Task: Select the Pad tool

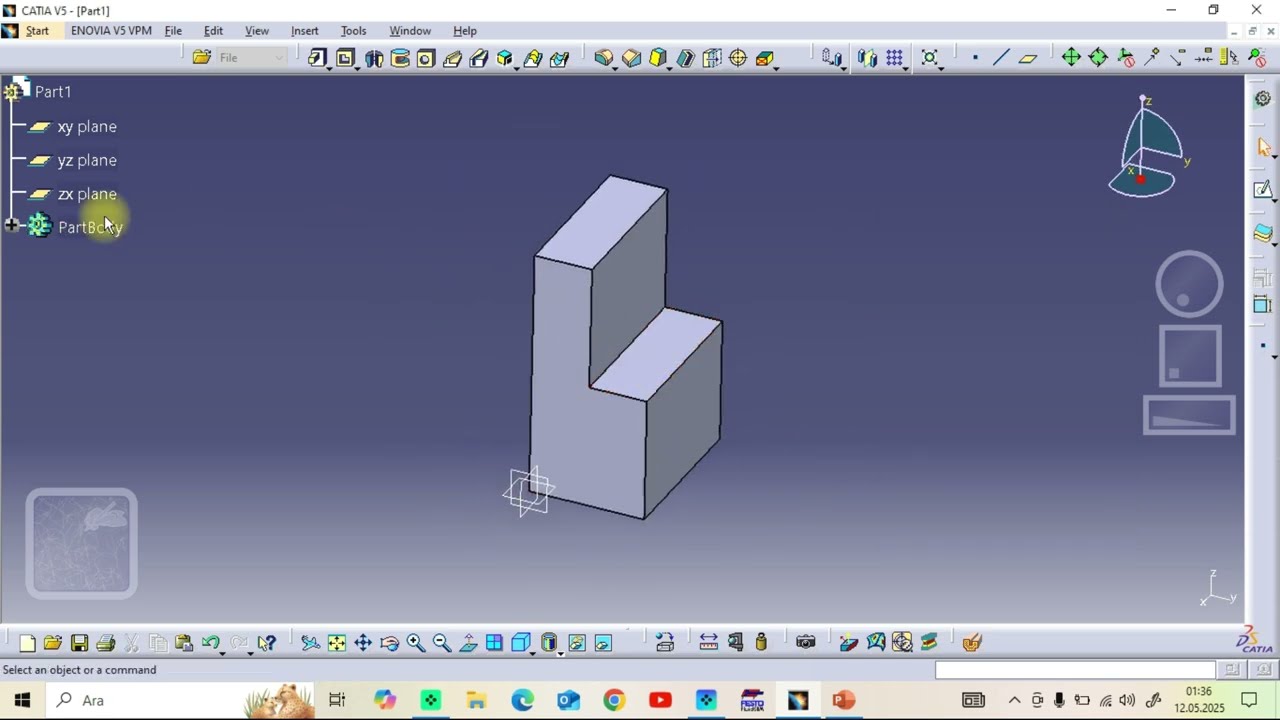Action: click(317, 58)
